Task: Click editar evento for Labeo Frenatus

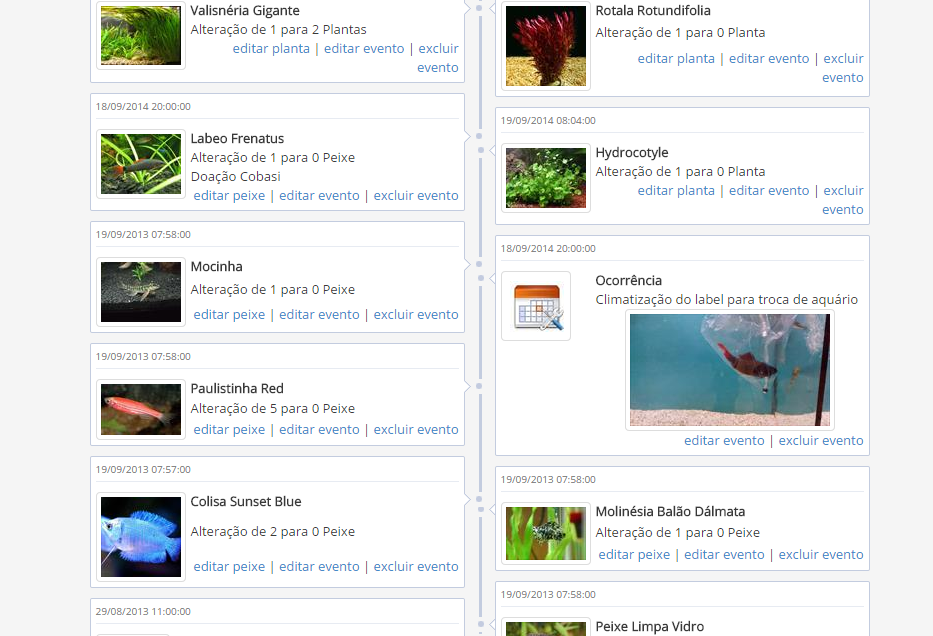Action: click(x=320, y=196)
